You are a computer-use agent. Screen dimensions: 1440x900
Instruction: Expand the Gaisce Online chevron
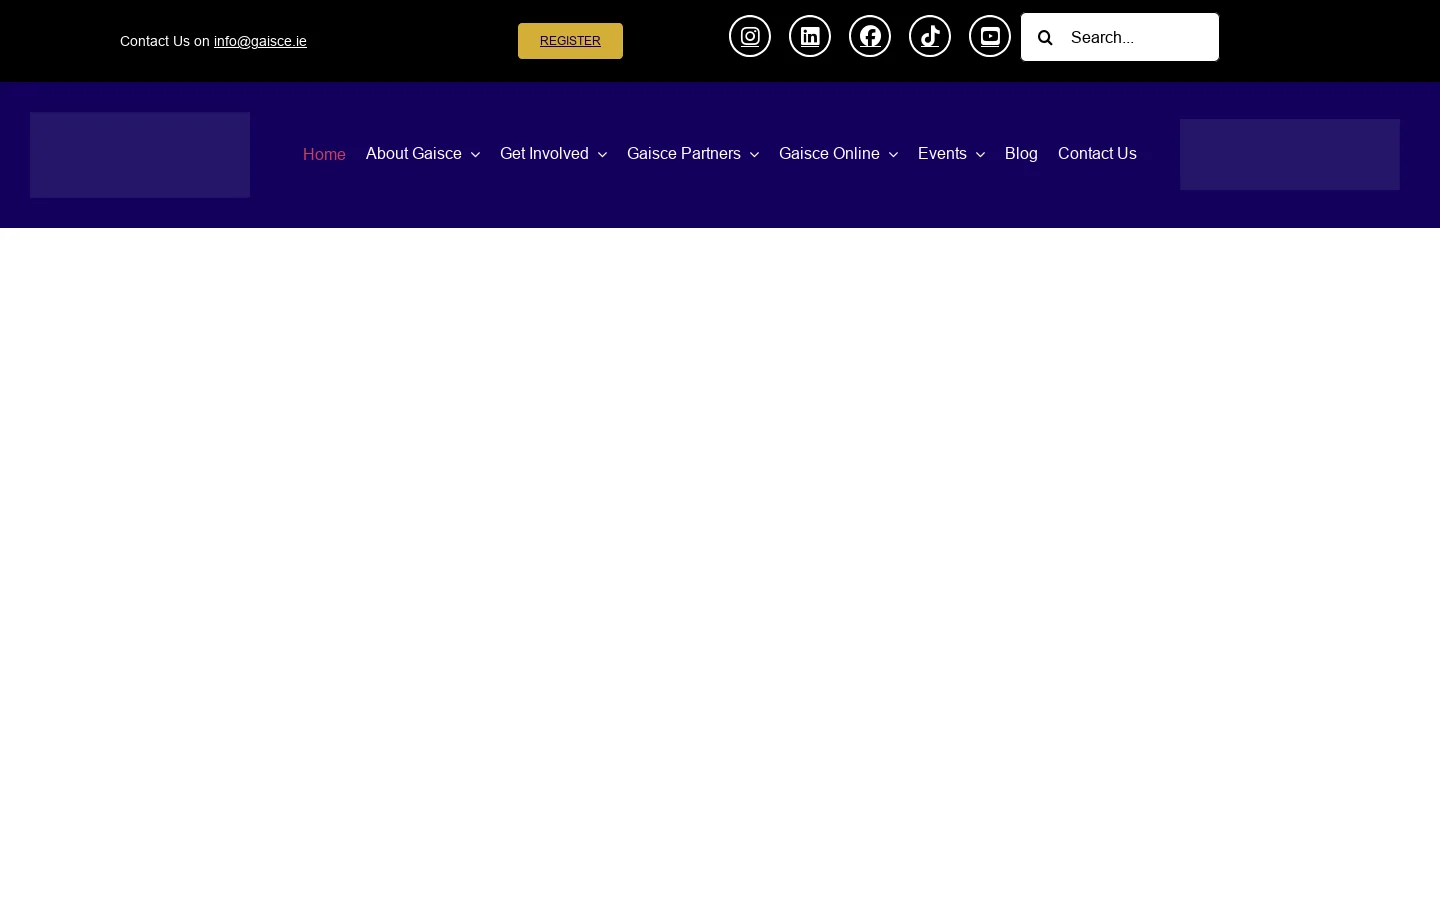tap(893, 155)
